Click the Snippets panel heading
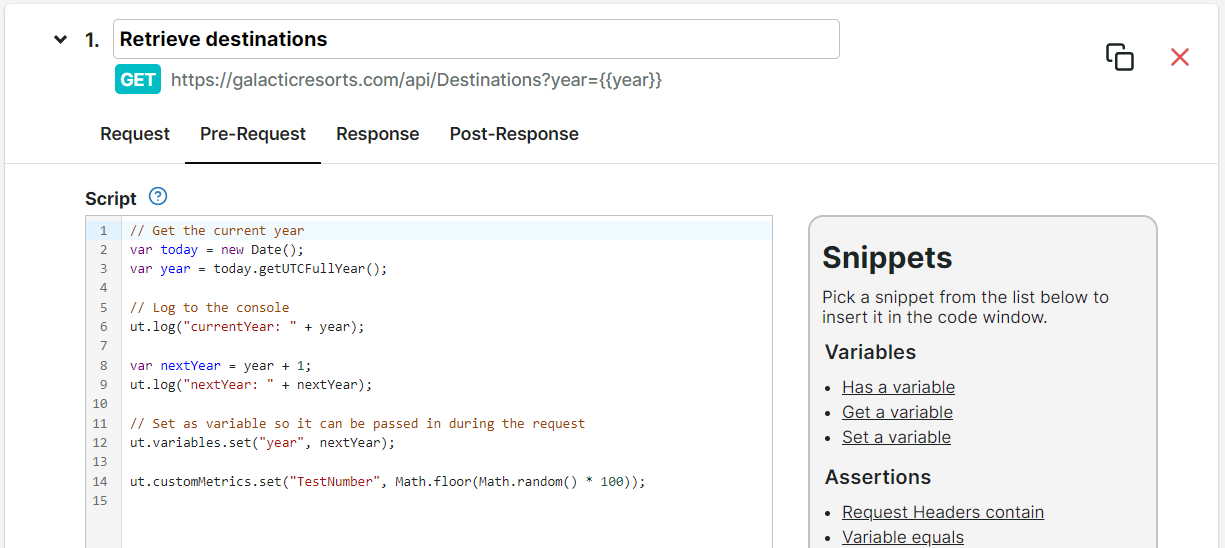This screenshot has height=548, width=1225. tap(887, 258)
